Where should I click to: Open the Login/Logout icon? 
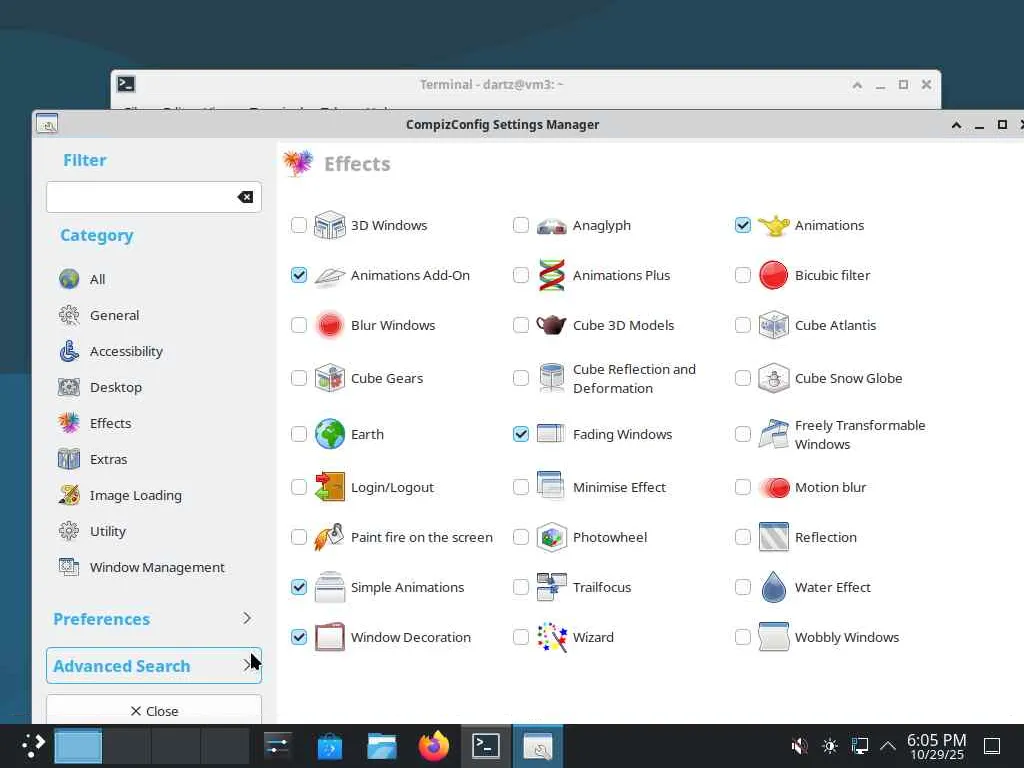pyautogui.click(x=329, y=487)
